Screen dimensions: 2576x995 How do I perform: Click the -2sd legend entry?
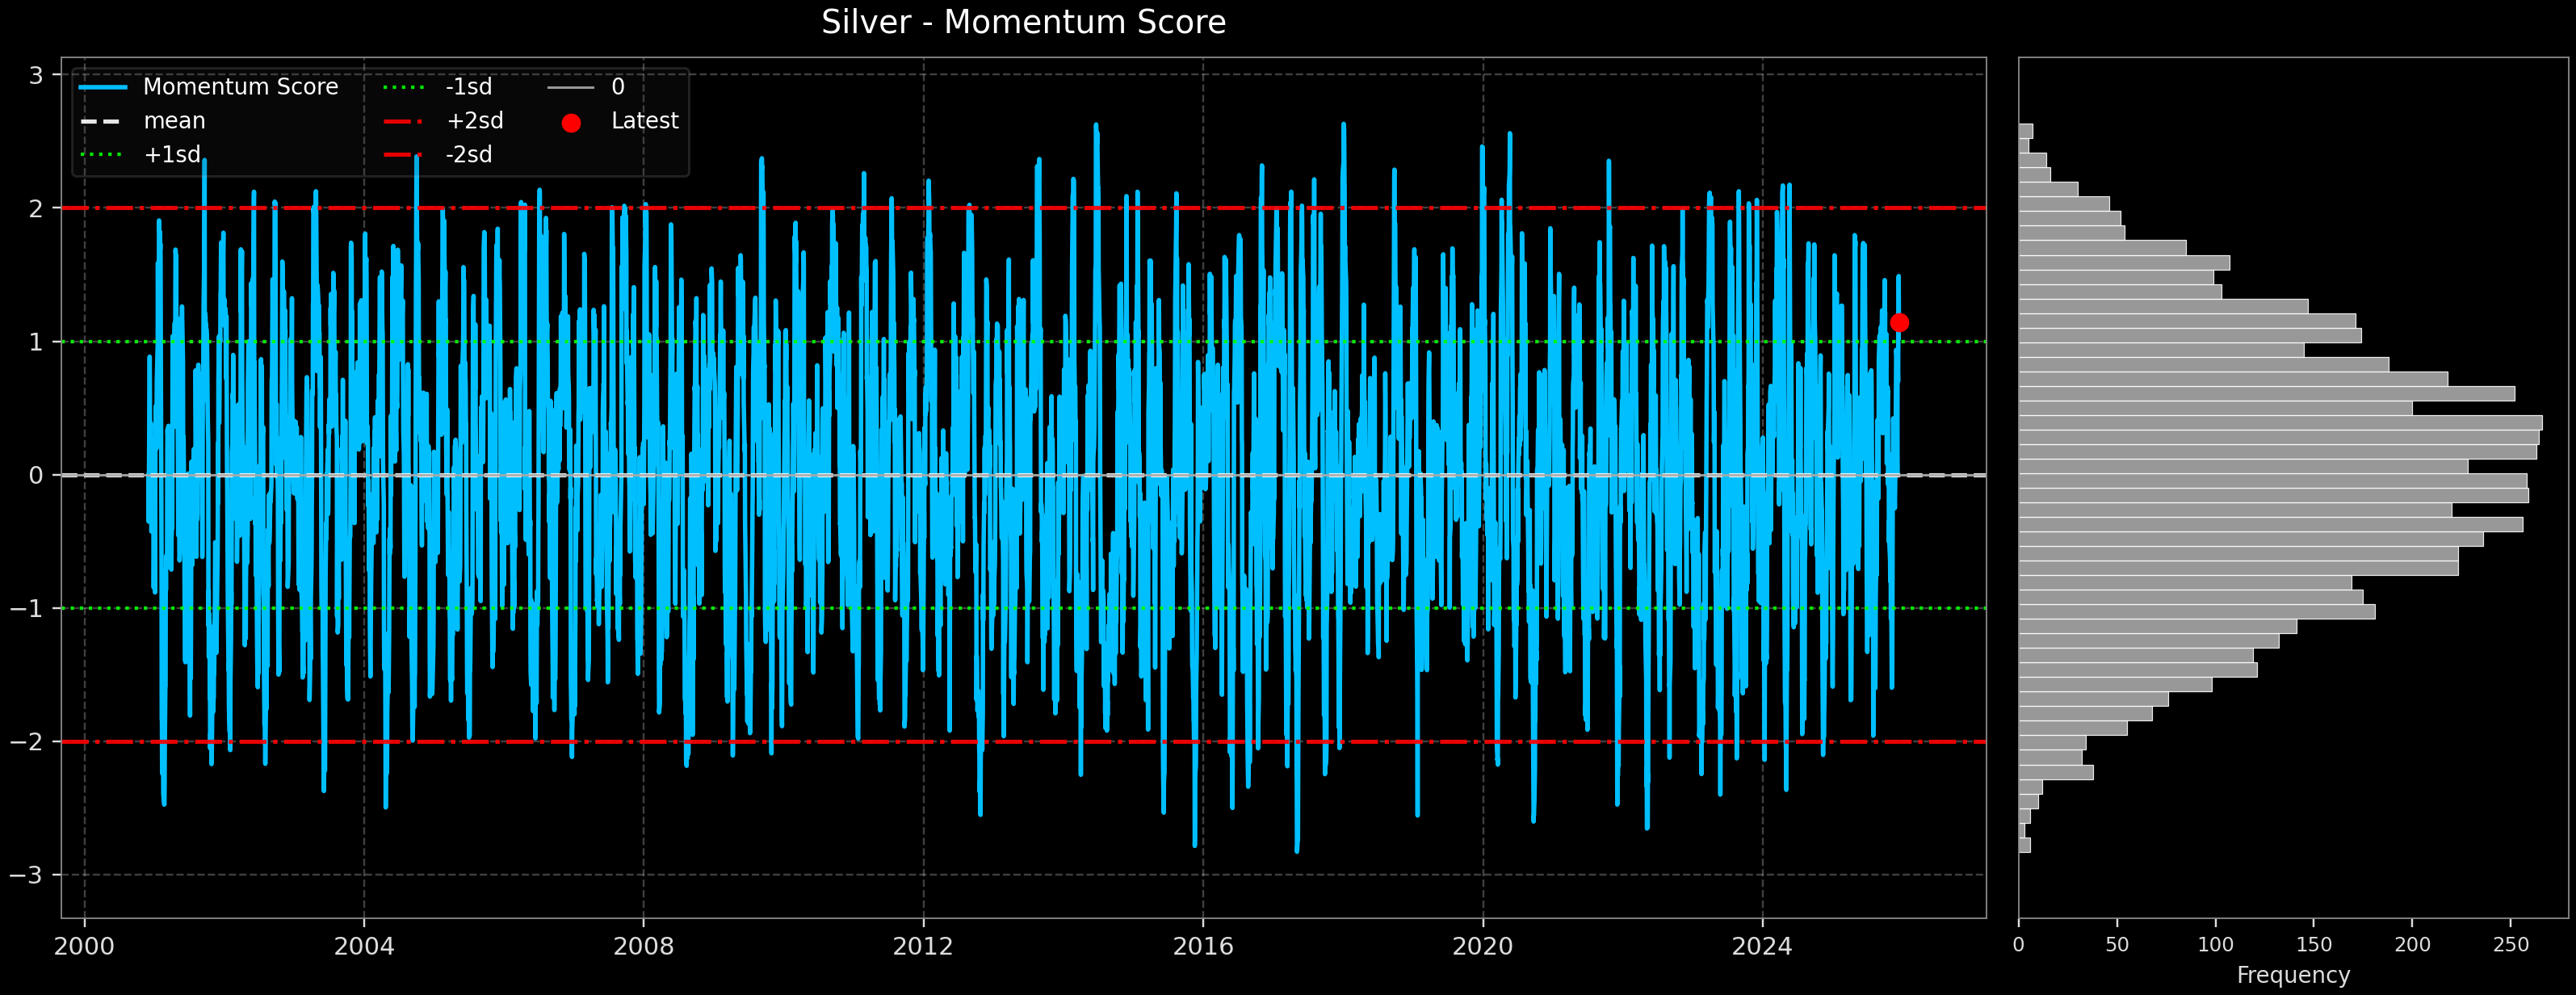point(468,155)
